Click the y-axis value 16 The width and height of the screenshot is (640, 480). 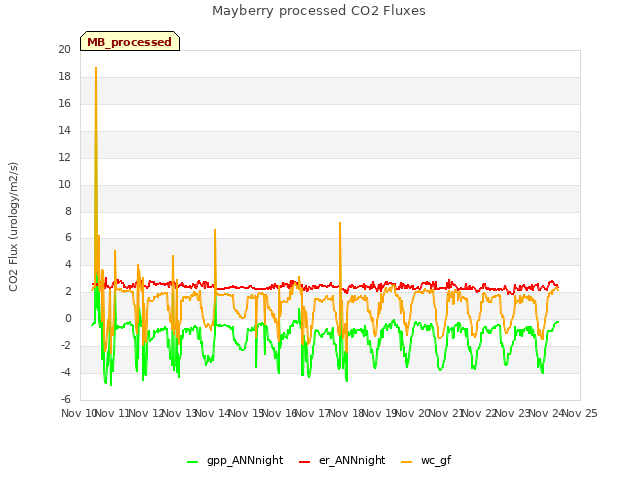64,103
